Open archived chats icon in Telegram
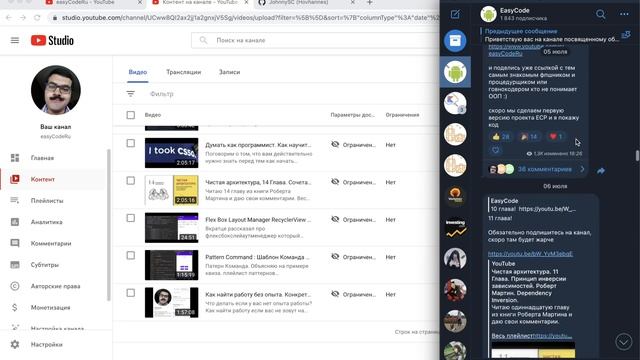 455,41
